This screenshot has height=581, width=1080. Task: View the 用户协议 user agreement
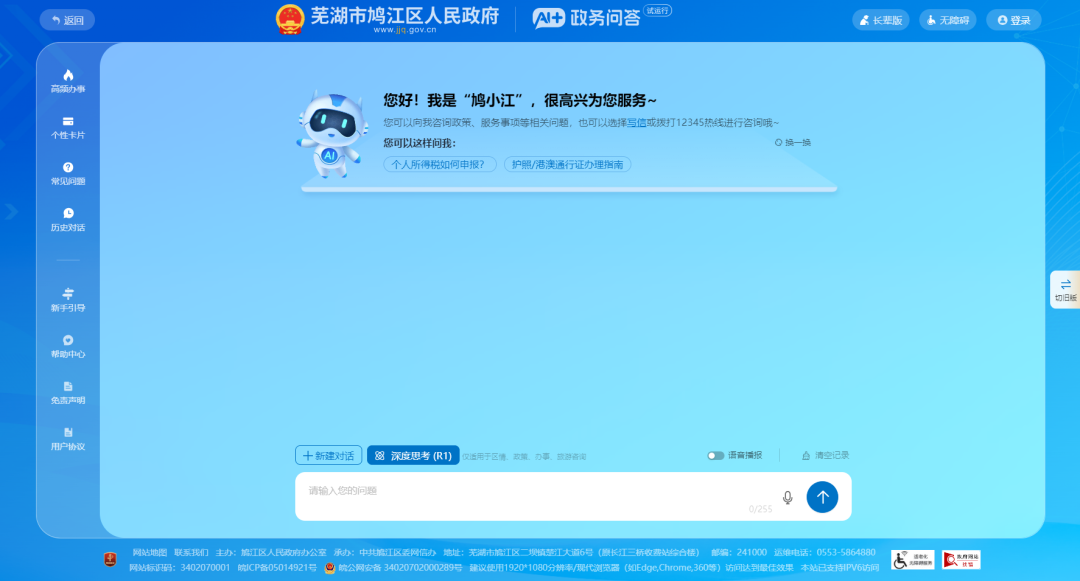coord(67,441)
